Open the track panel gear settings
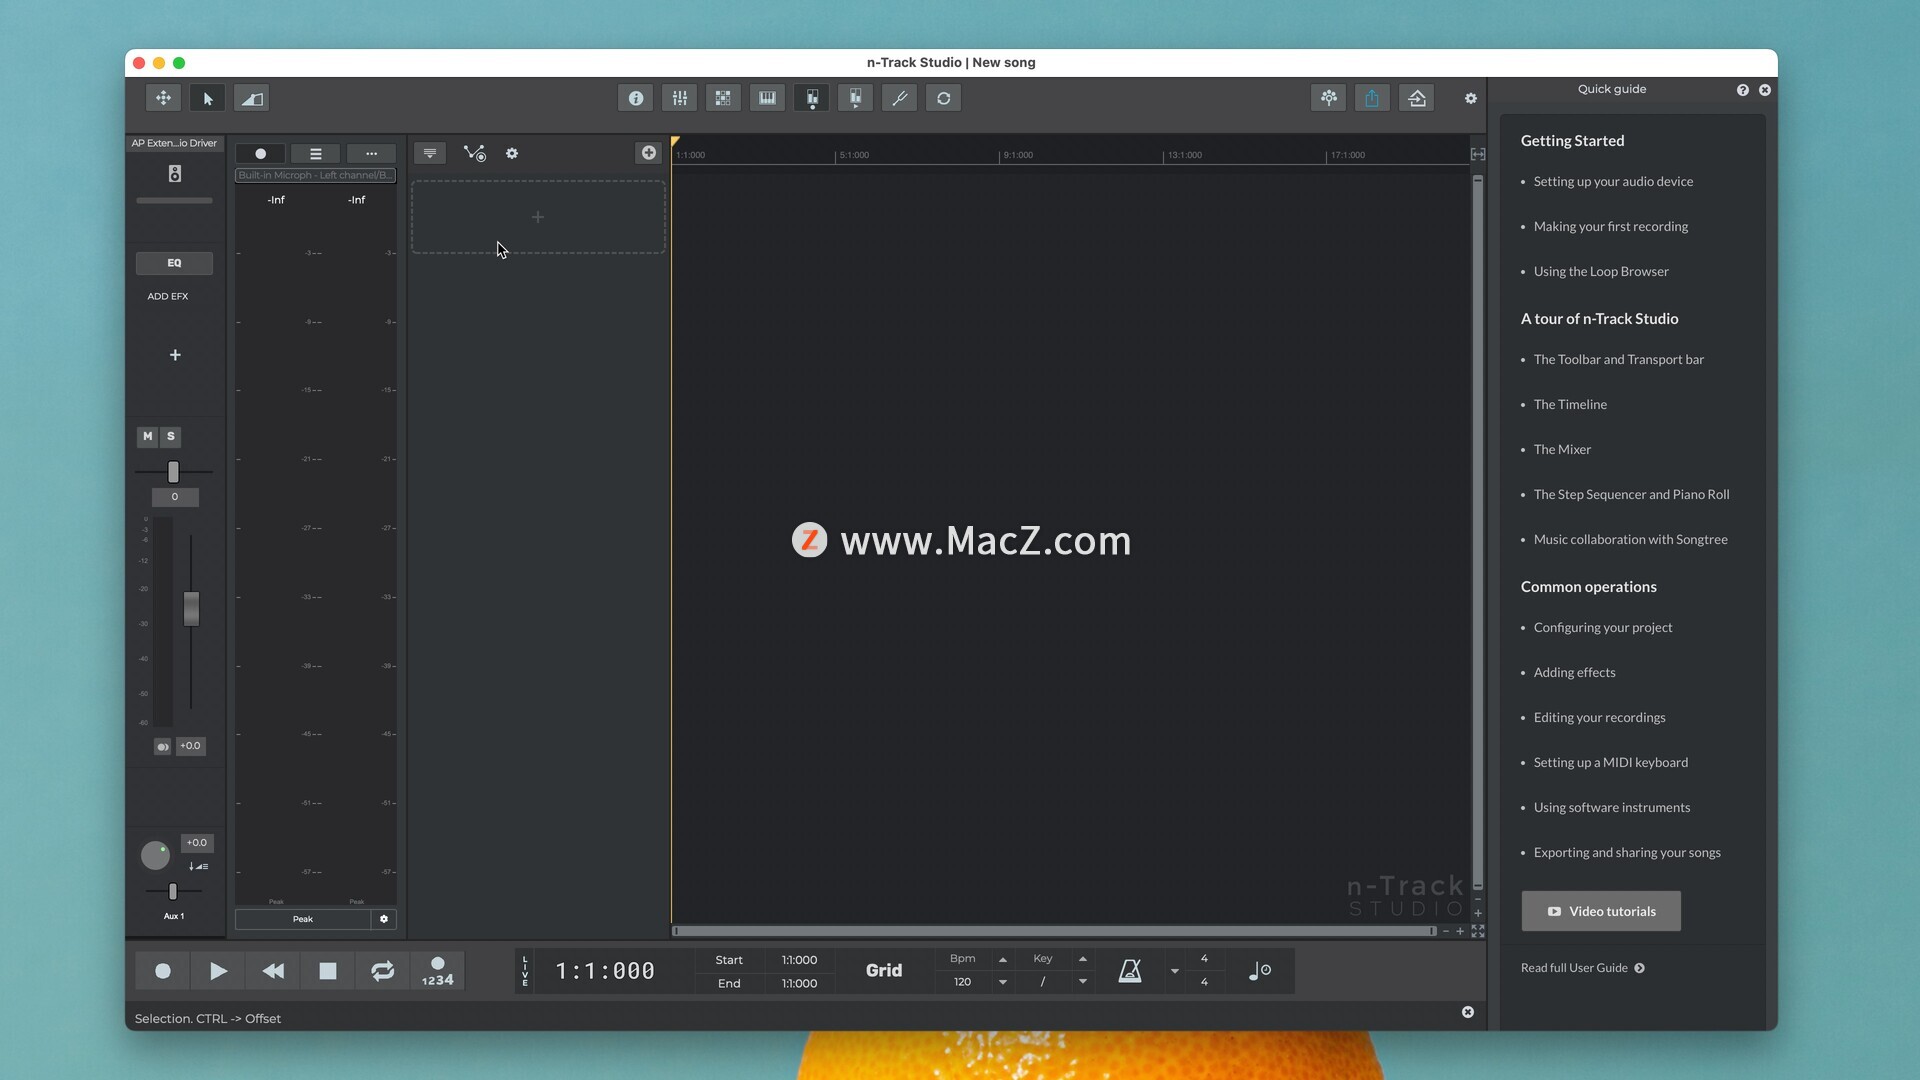Screen dimensions: 1920x1080 [x=512, y=153]
